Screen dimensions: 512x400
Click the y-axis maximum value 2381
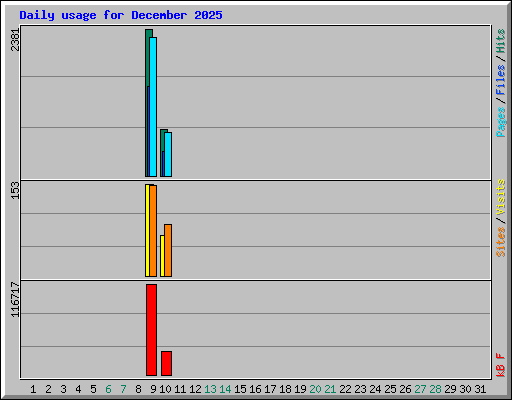point(15,40)
